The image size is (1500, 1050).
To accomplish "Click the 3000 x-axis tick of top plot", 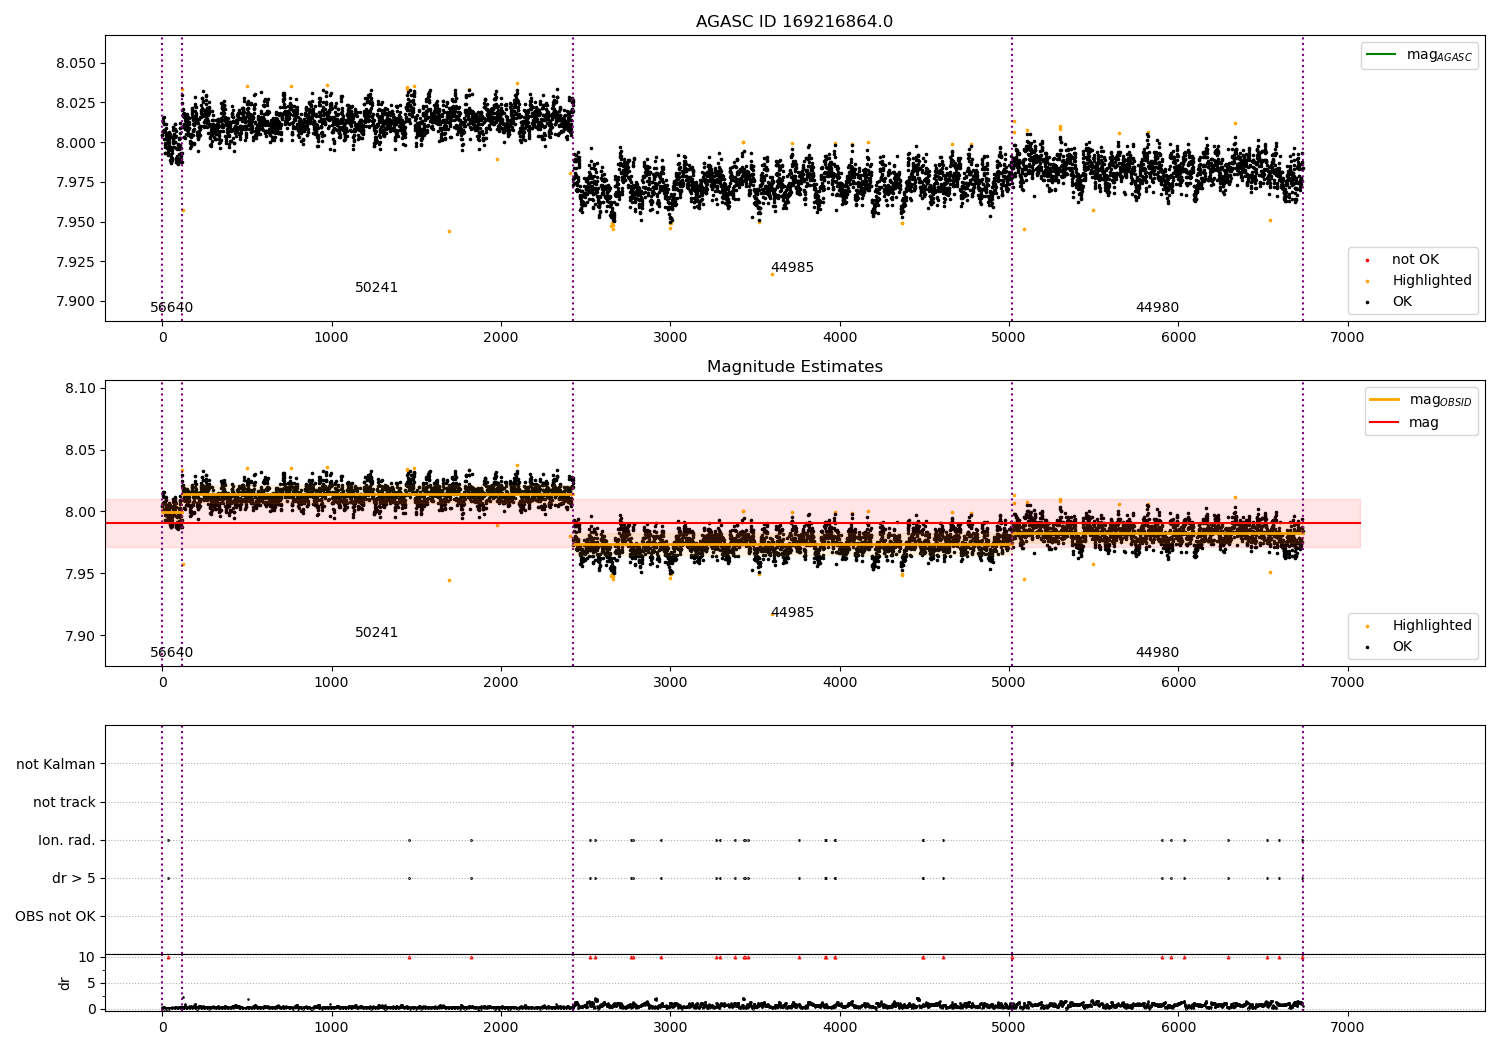I will click(670, 337).
